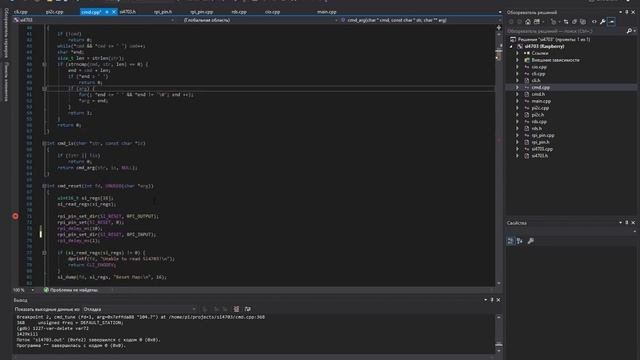The width and height of the screenshot is (640, 360).
Task: Open the global scope dropdown
Action: (x=259, y=20)
